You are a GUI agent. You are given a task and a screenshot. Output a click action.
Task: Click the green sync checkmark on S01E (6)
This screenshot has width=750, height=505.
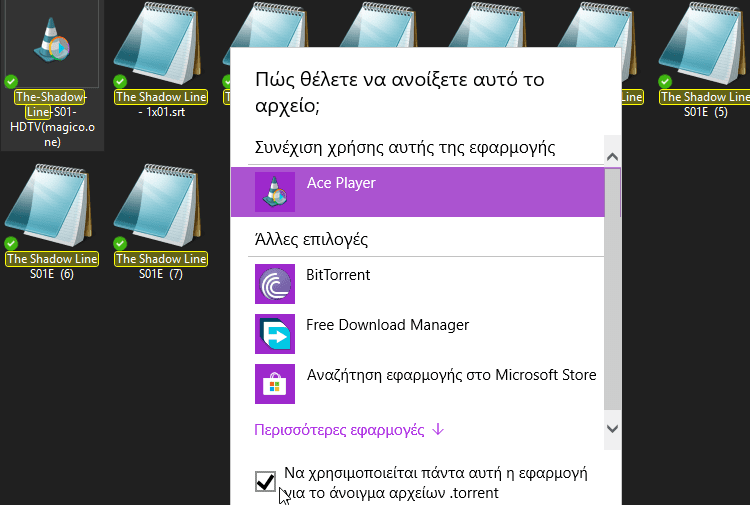[x=11, y=244]
